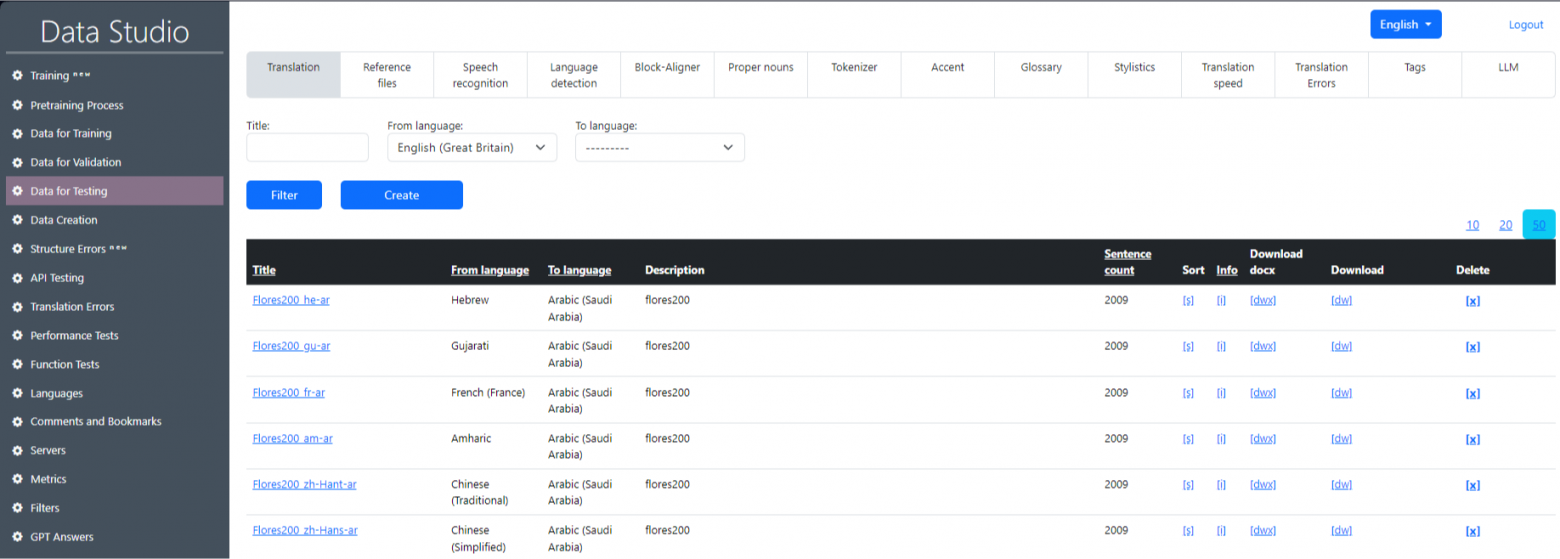Open the Stylistics tab
1560x559 pixels.
click(x=1135, y=75)
